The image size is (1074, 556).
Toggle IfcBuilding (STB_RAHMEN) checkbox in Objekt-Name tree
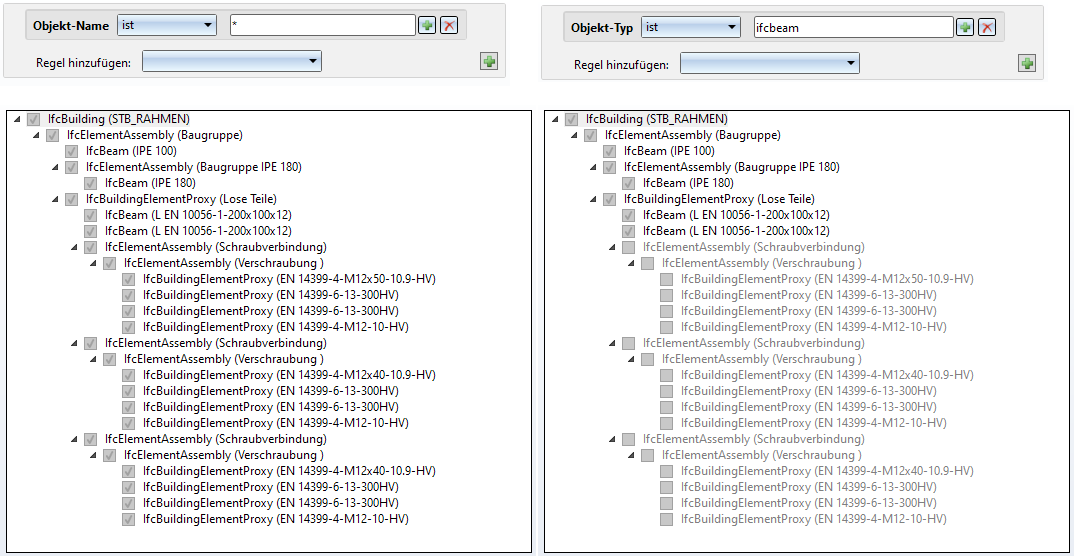pos(33,119)
